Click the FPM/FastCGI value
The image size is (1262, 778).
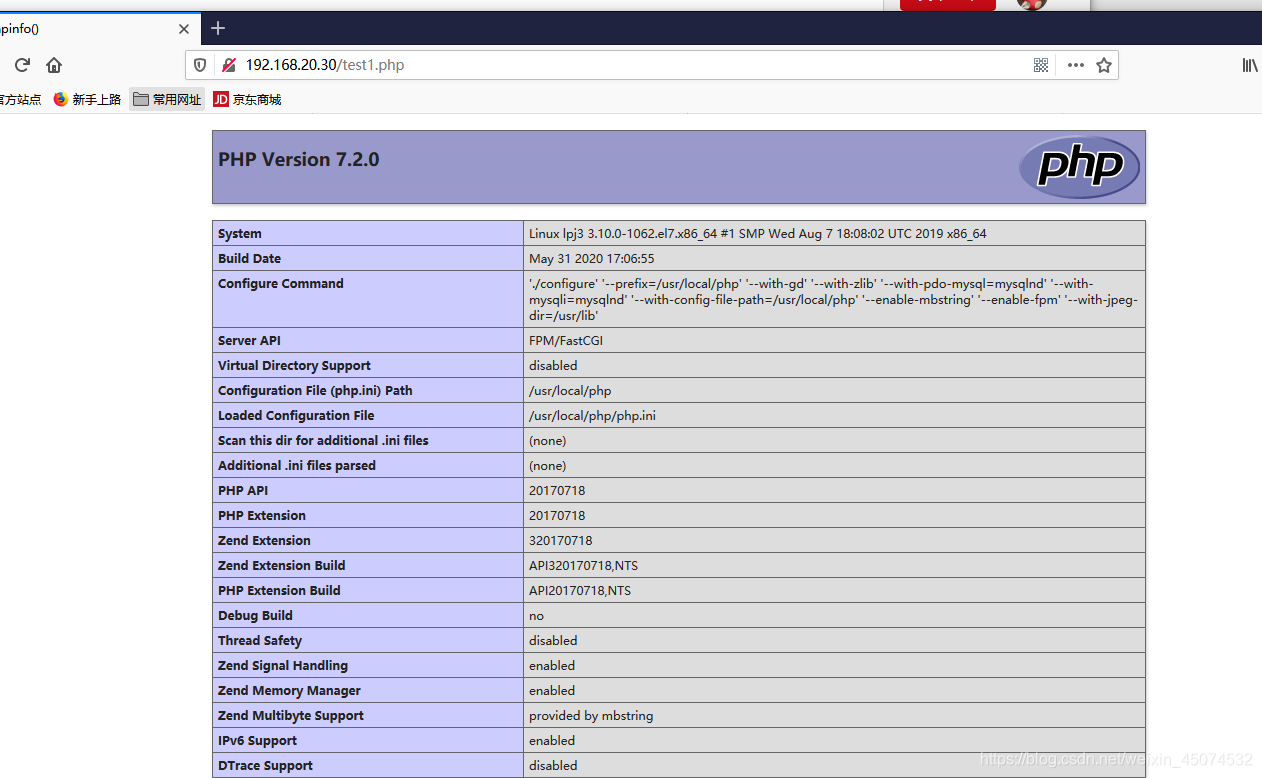(x=566, y=341)
